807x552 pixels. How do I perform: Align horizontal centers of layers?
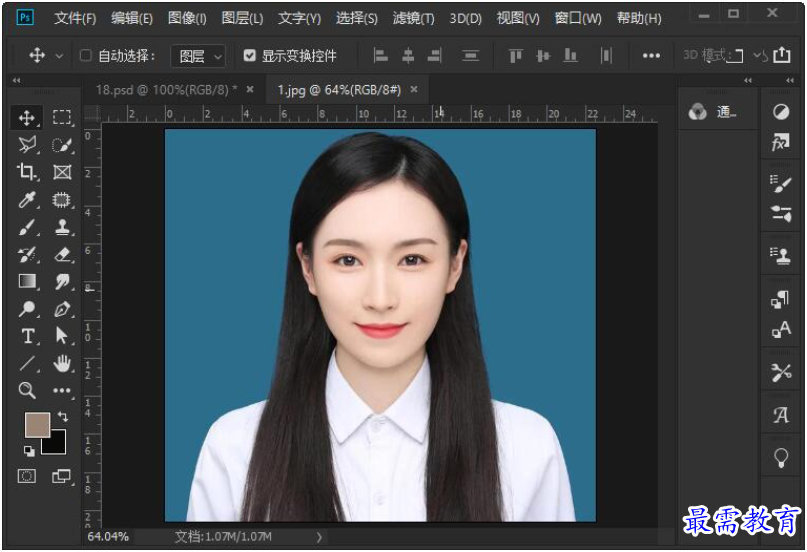(x=408, y=55)
